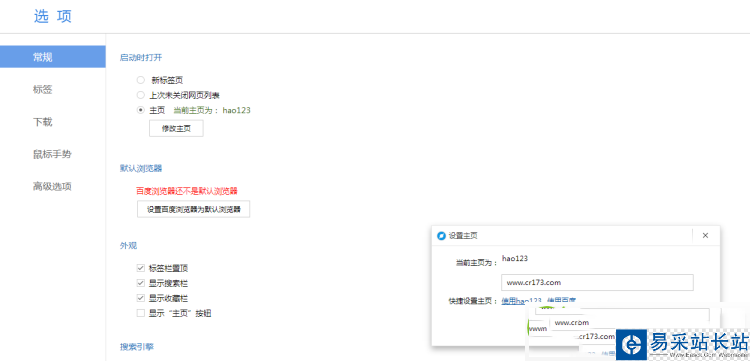Pick the 主页 startup radio option
The width and height of the screenshot is (750, 361).
pos(140,110)
